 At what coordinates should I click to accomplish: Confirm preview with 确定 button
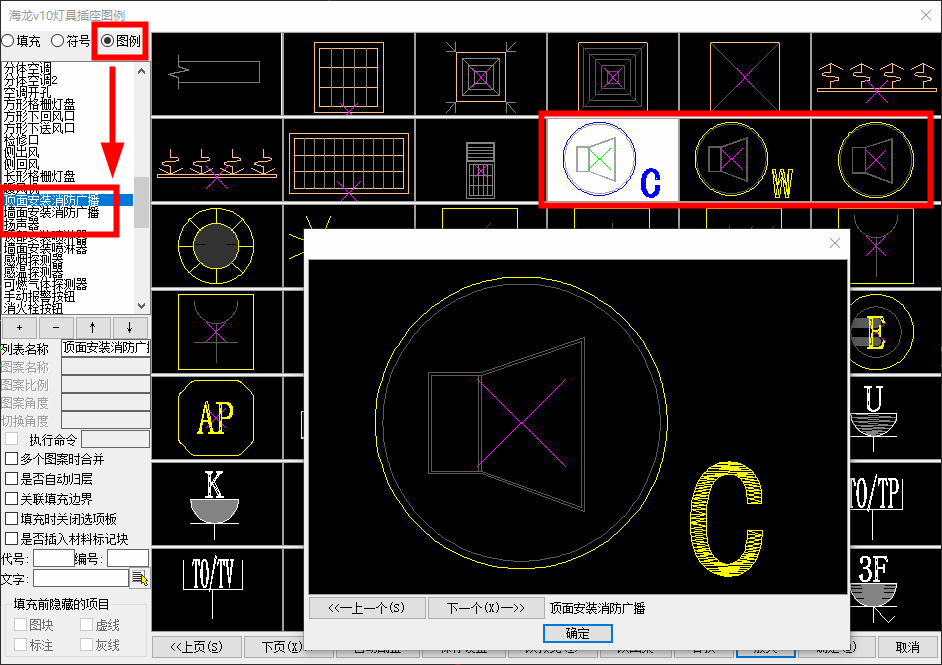(577, 633)
